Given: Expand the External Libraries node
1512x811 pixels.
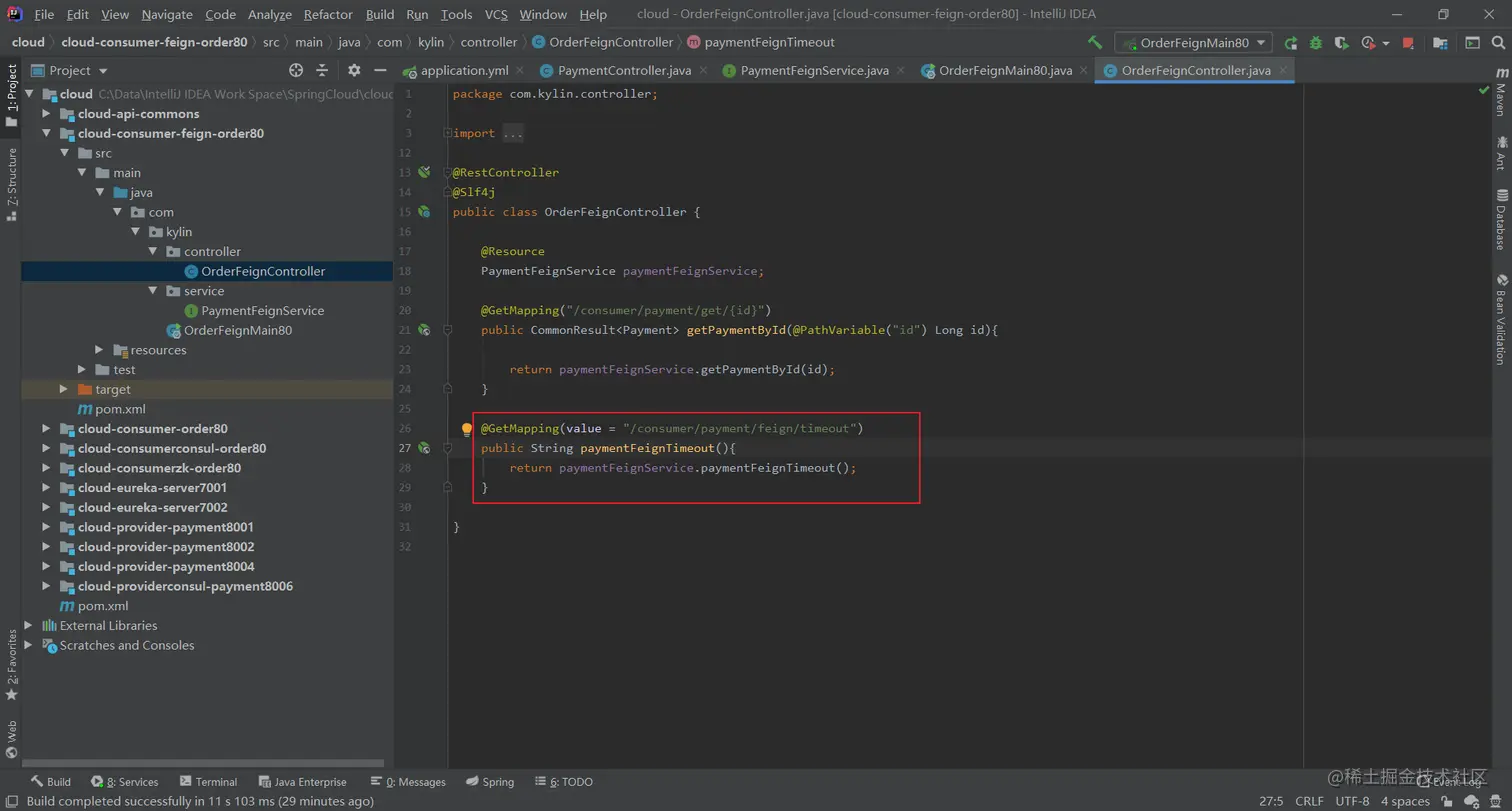Looking at the screenshot, I should point(28,625).
